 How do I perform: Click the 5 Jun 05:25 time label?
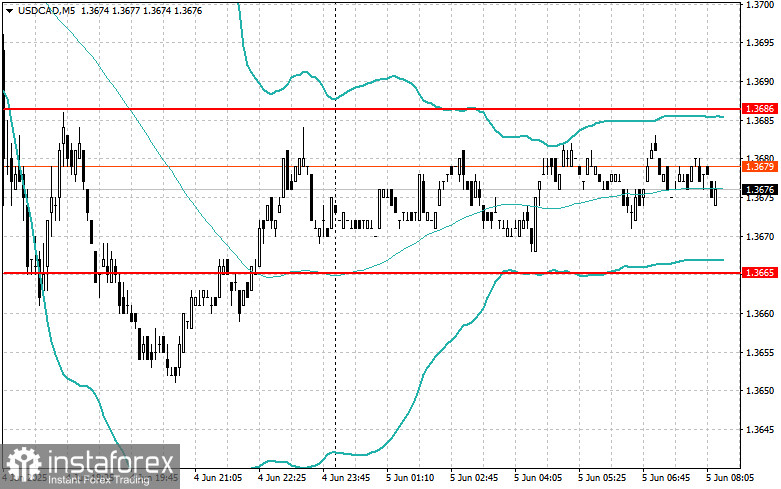pos(602,478)
